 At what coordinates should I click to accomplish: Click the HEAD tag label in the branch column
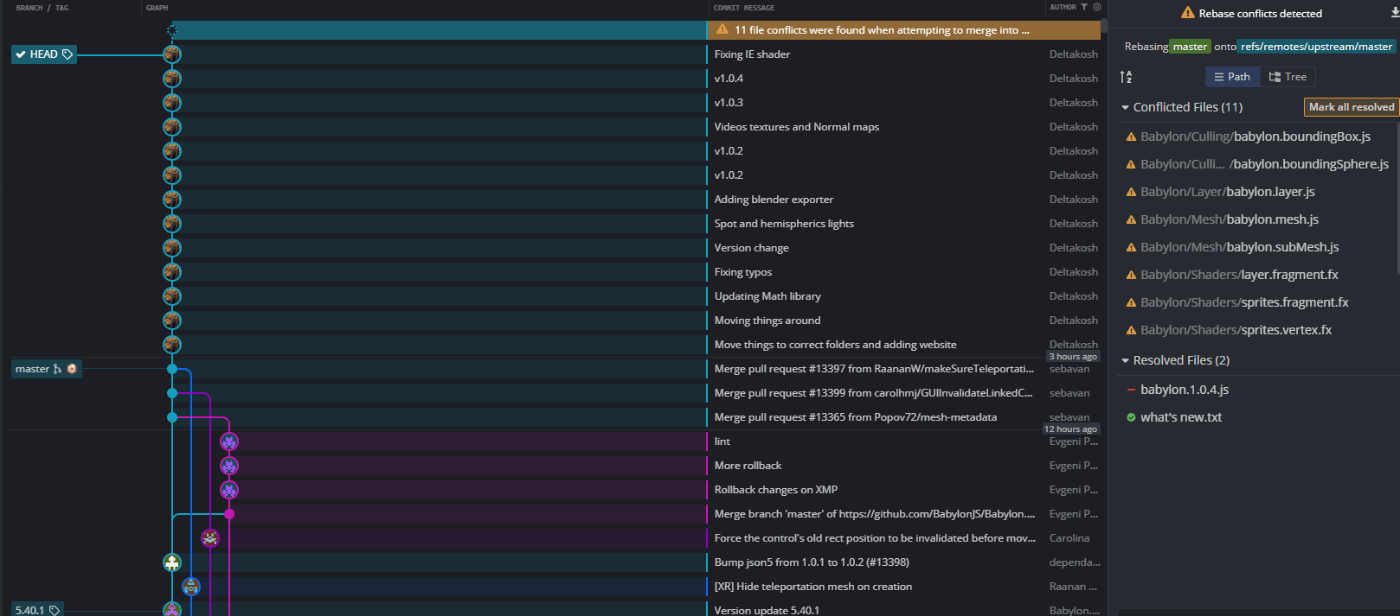click(x=44, y=54)
